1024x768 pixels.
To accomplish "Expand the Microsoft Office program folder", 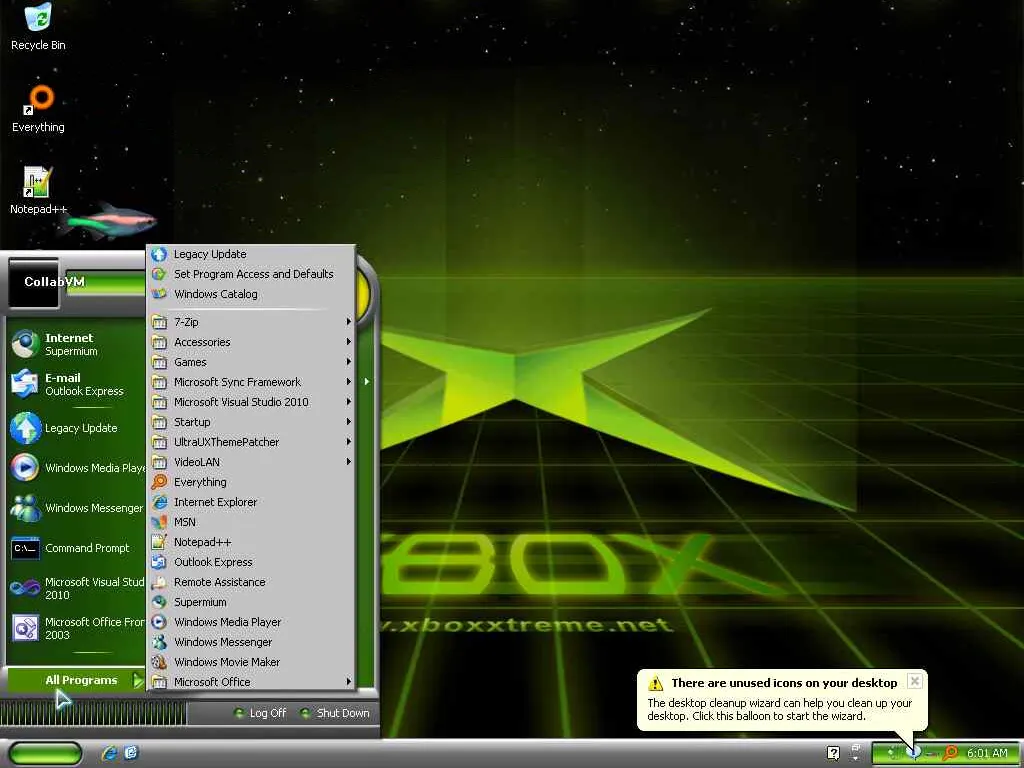I will pyautogui.click(x=253, y=682).
